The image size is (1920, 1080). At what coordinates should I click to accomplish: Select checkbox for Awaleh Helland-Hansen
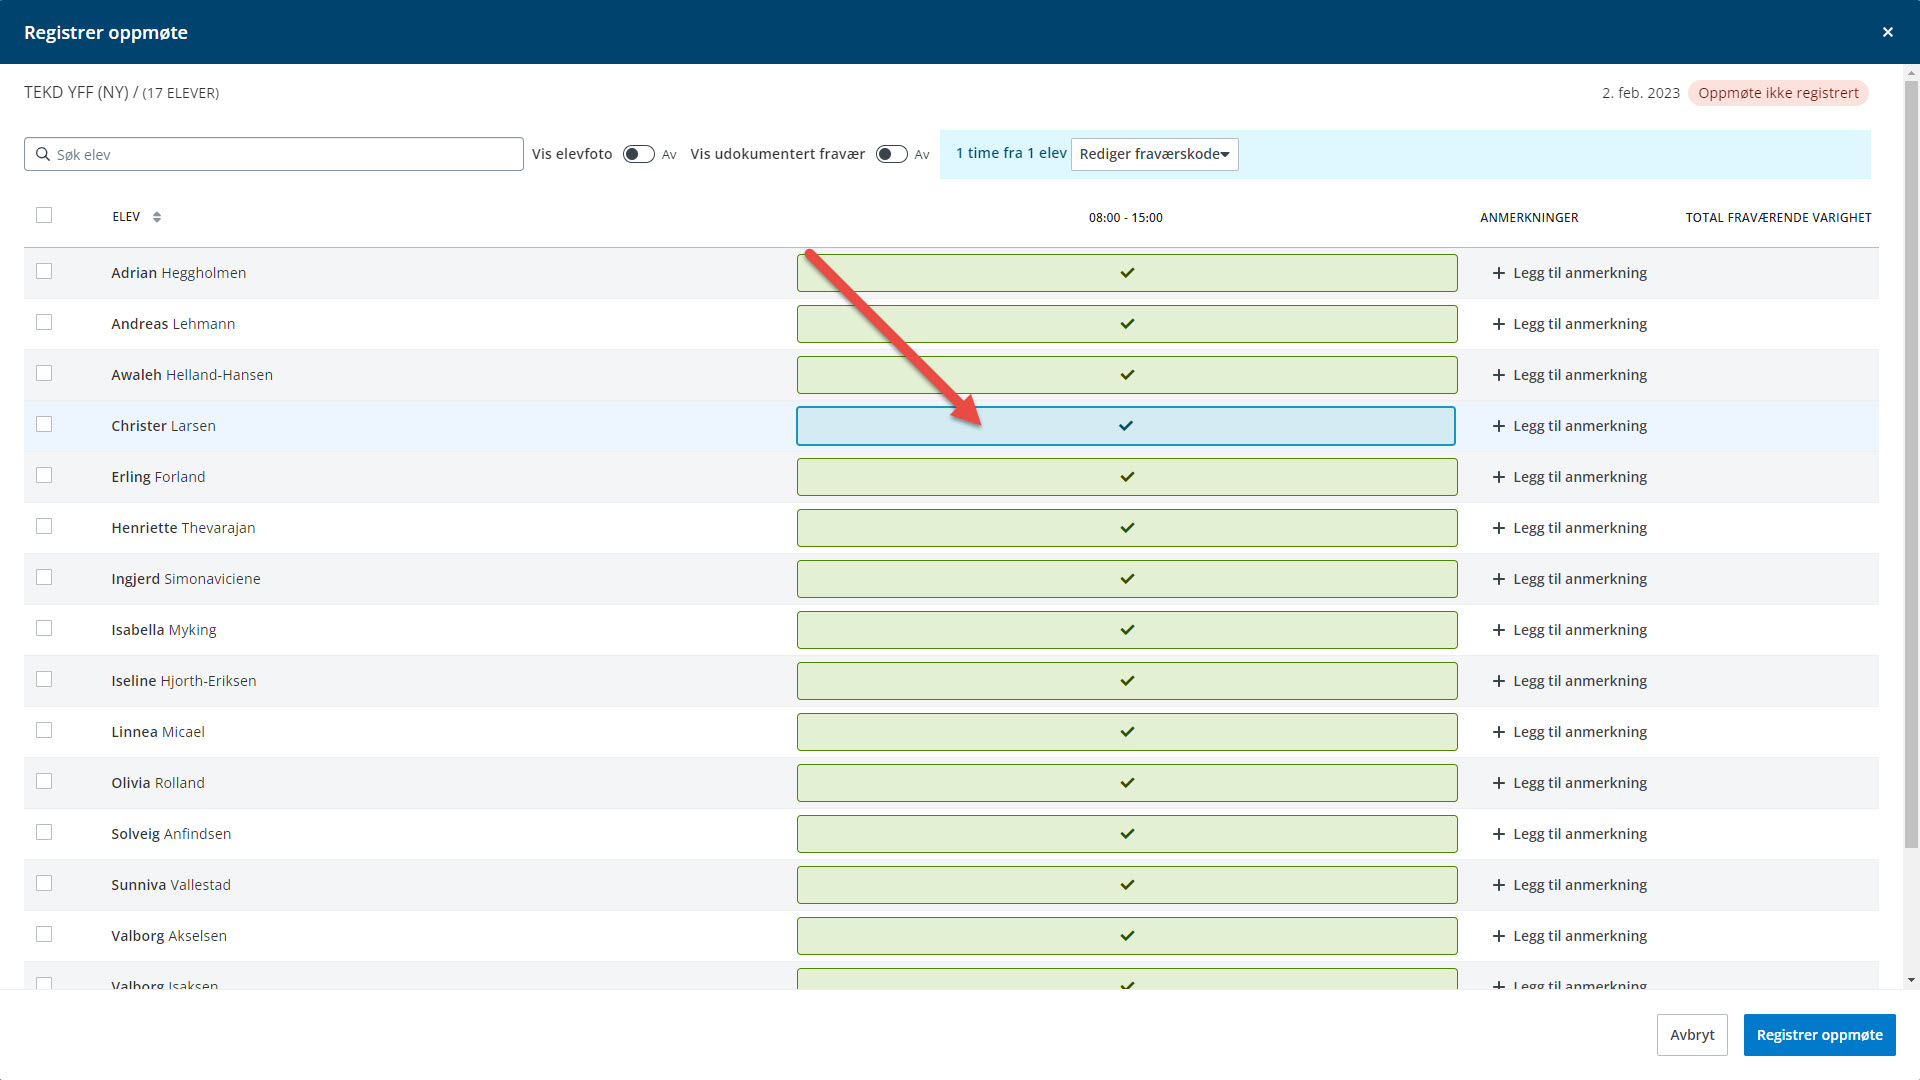coord(44,373)
